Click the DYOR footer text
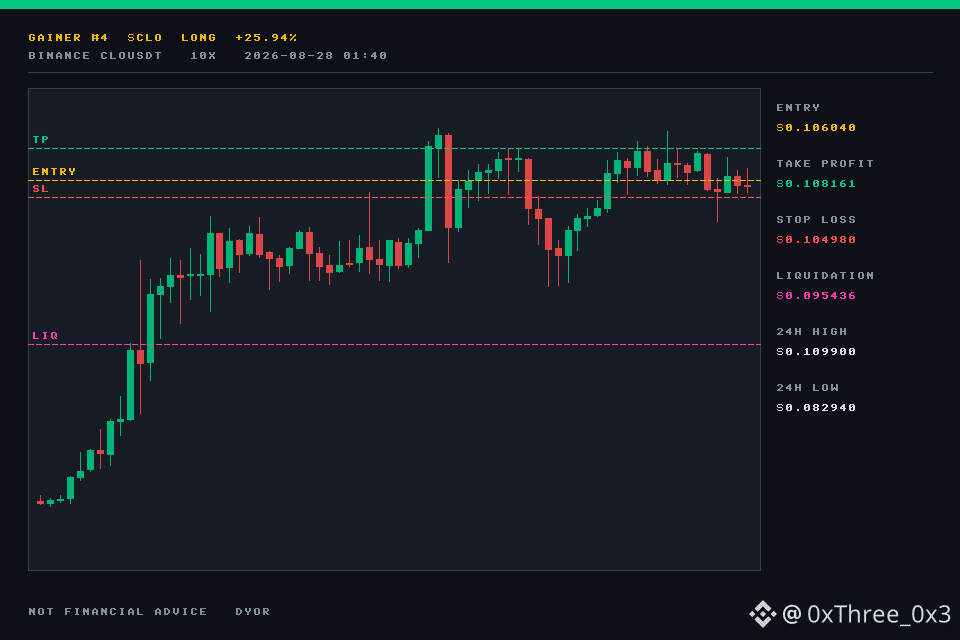 [x=253, y=612]
